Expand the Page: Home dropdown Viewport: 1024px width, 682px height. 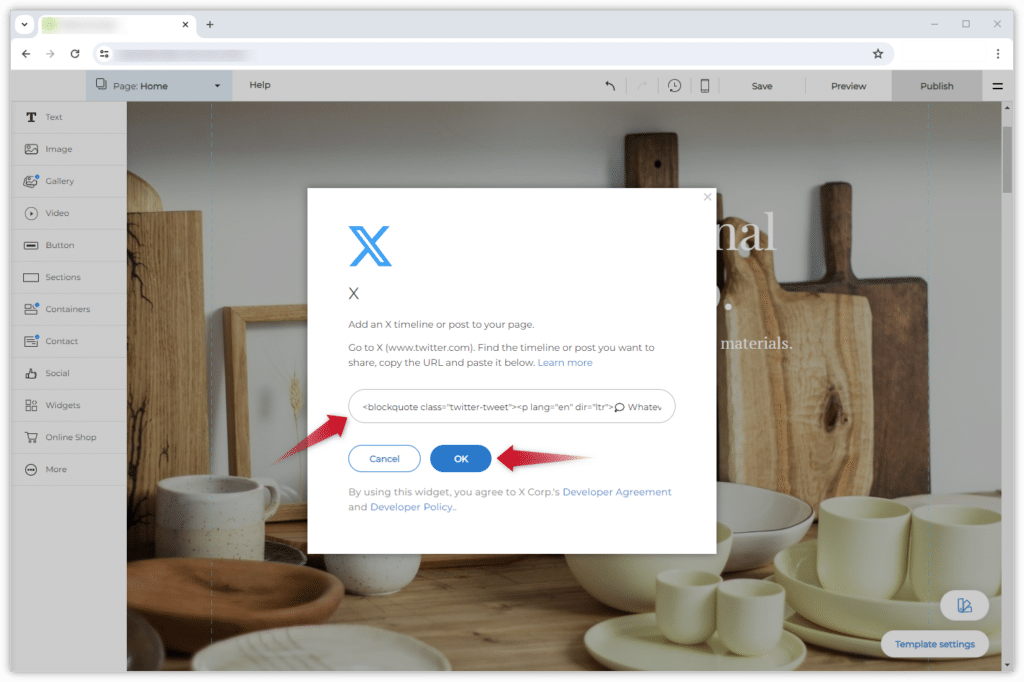[159, 86]
